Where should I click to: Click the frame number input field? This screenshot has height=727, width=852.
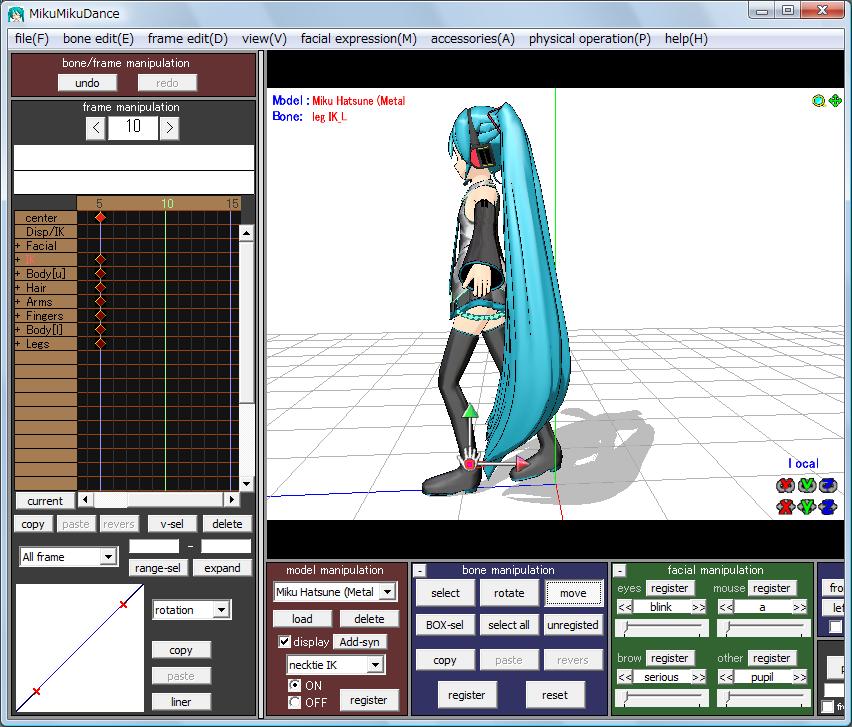[x=133, y=128]
